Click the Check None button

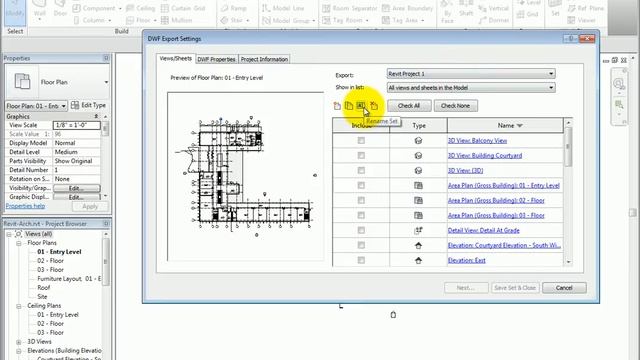[455, 106]
